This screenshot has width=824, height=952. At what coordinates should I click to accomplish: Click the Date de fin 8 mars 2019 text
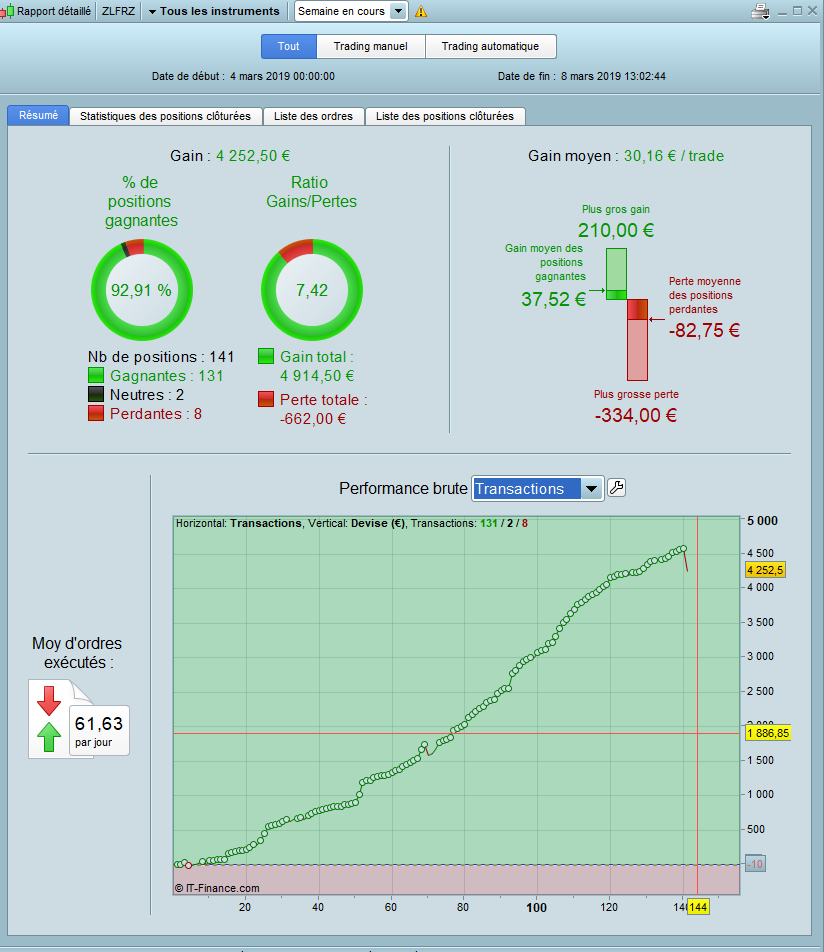582,76
